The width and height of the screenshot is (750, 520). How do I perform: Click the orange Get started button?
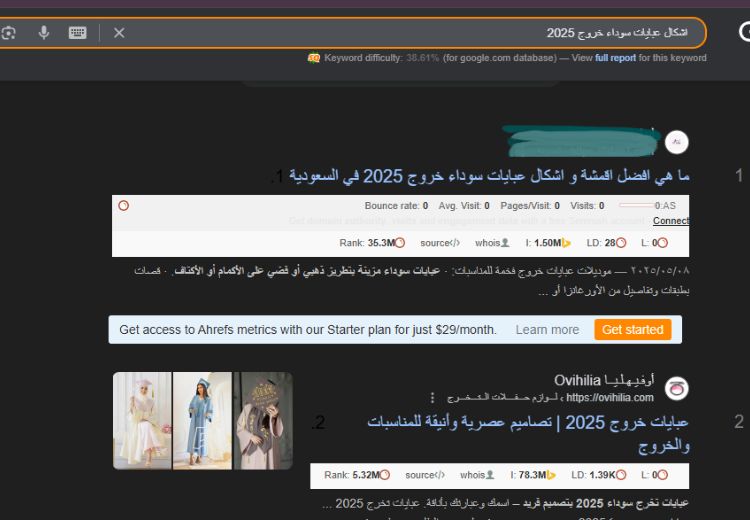(632, 330)
